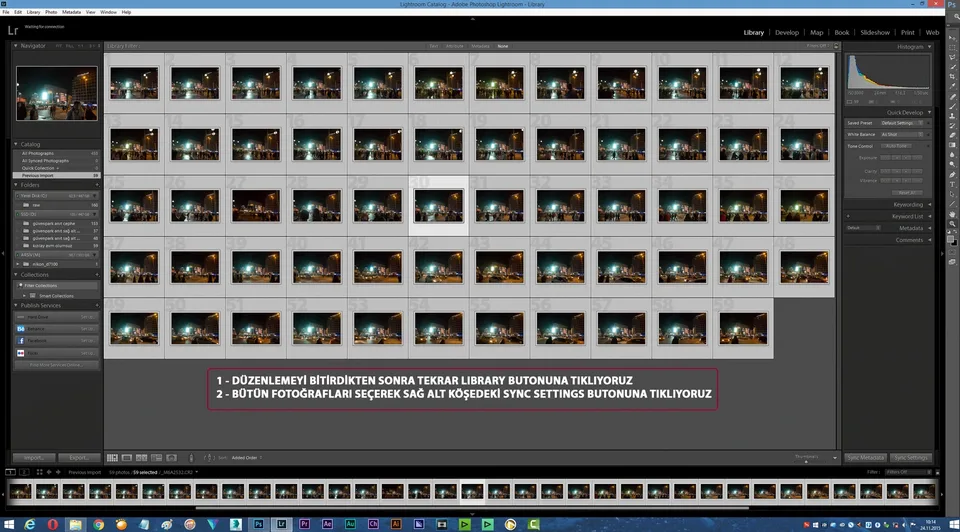Click the Sync Metadata button

pyautogui.click(x=866, y=457)
